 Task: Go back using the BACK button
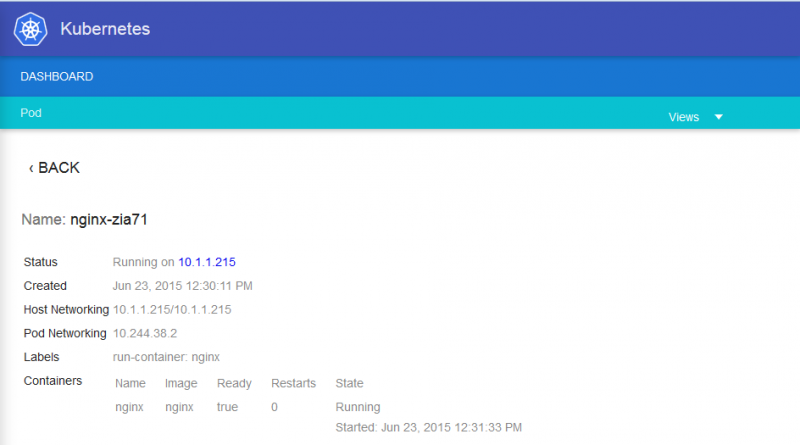[x=54, y=168]
